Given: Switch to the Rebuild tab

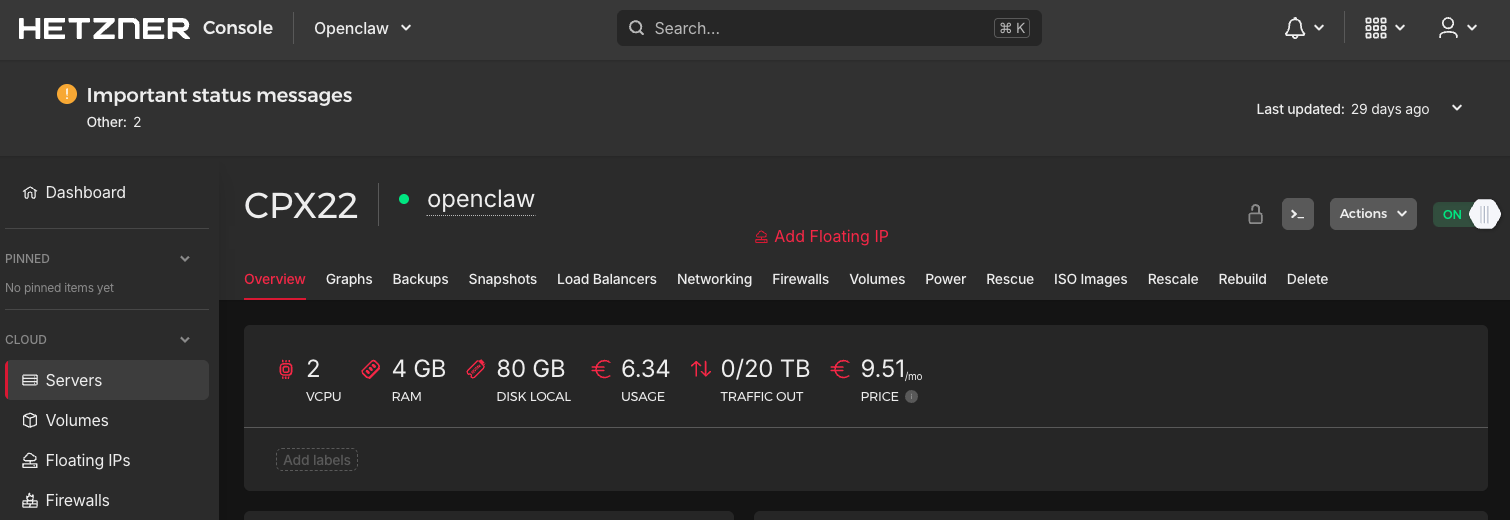Looking at the screenshot, I should [x=1243, y=279].
